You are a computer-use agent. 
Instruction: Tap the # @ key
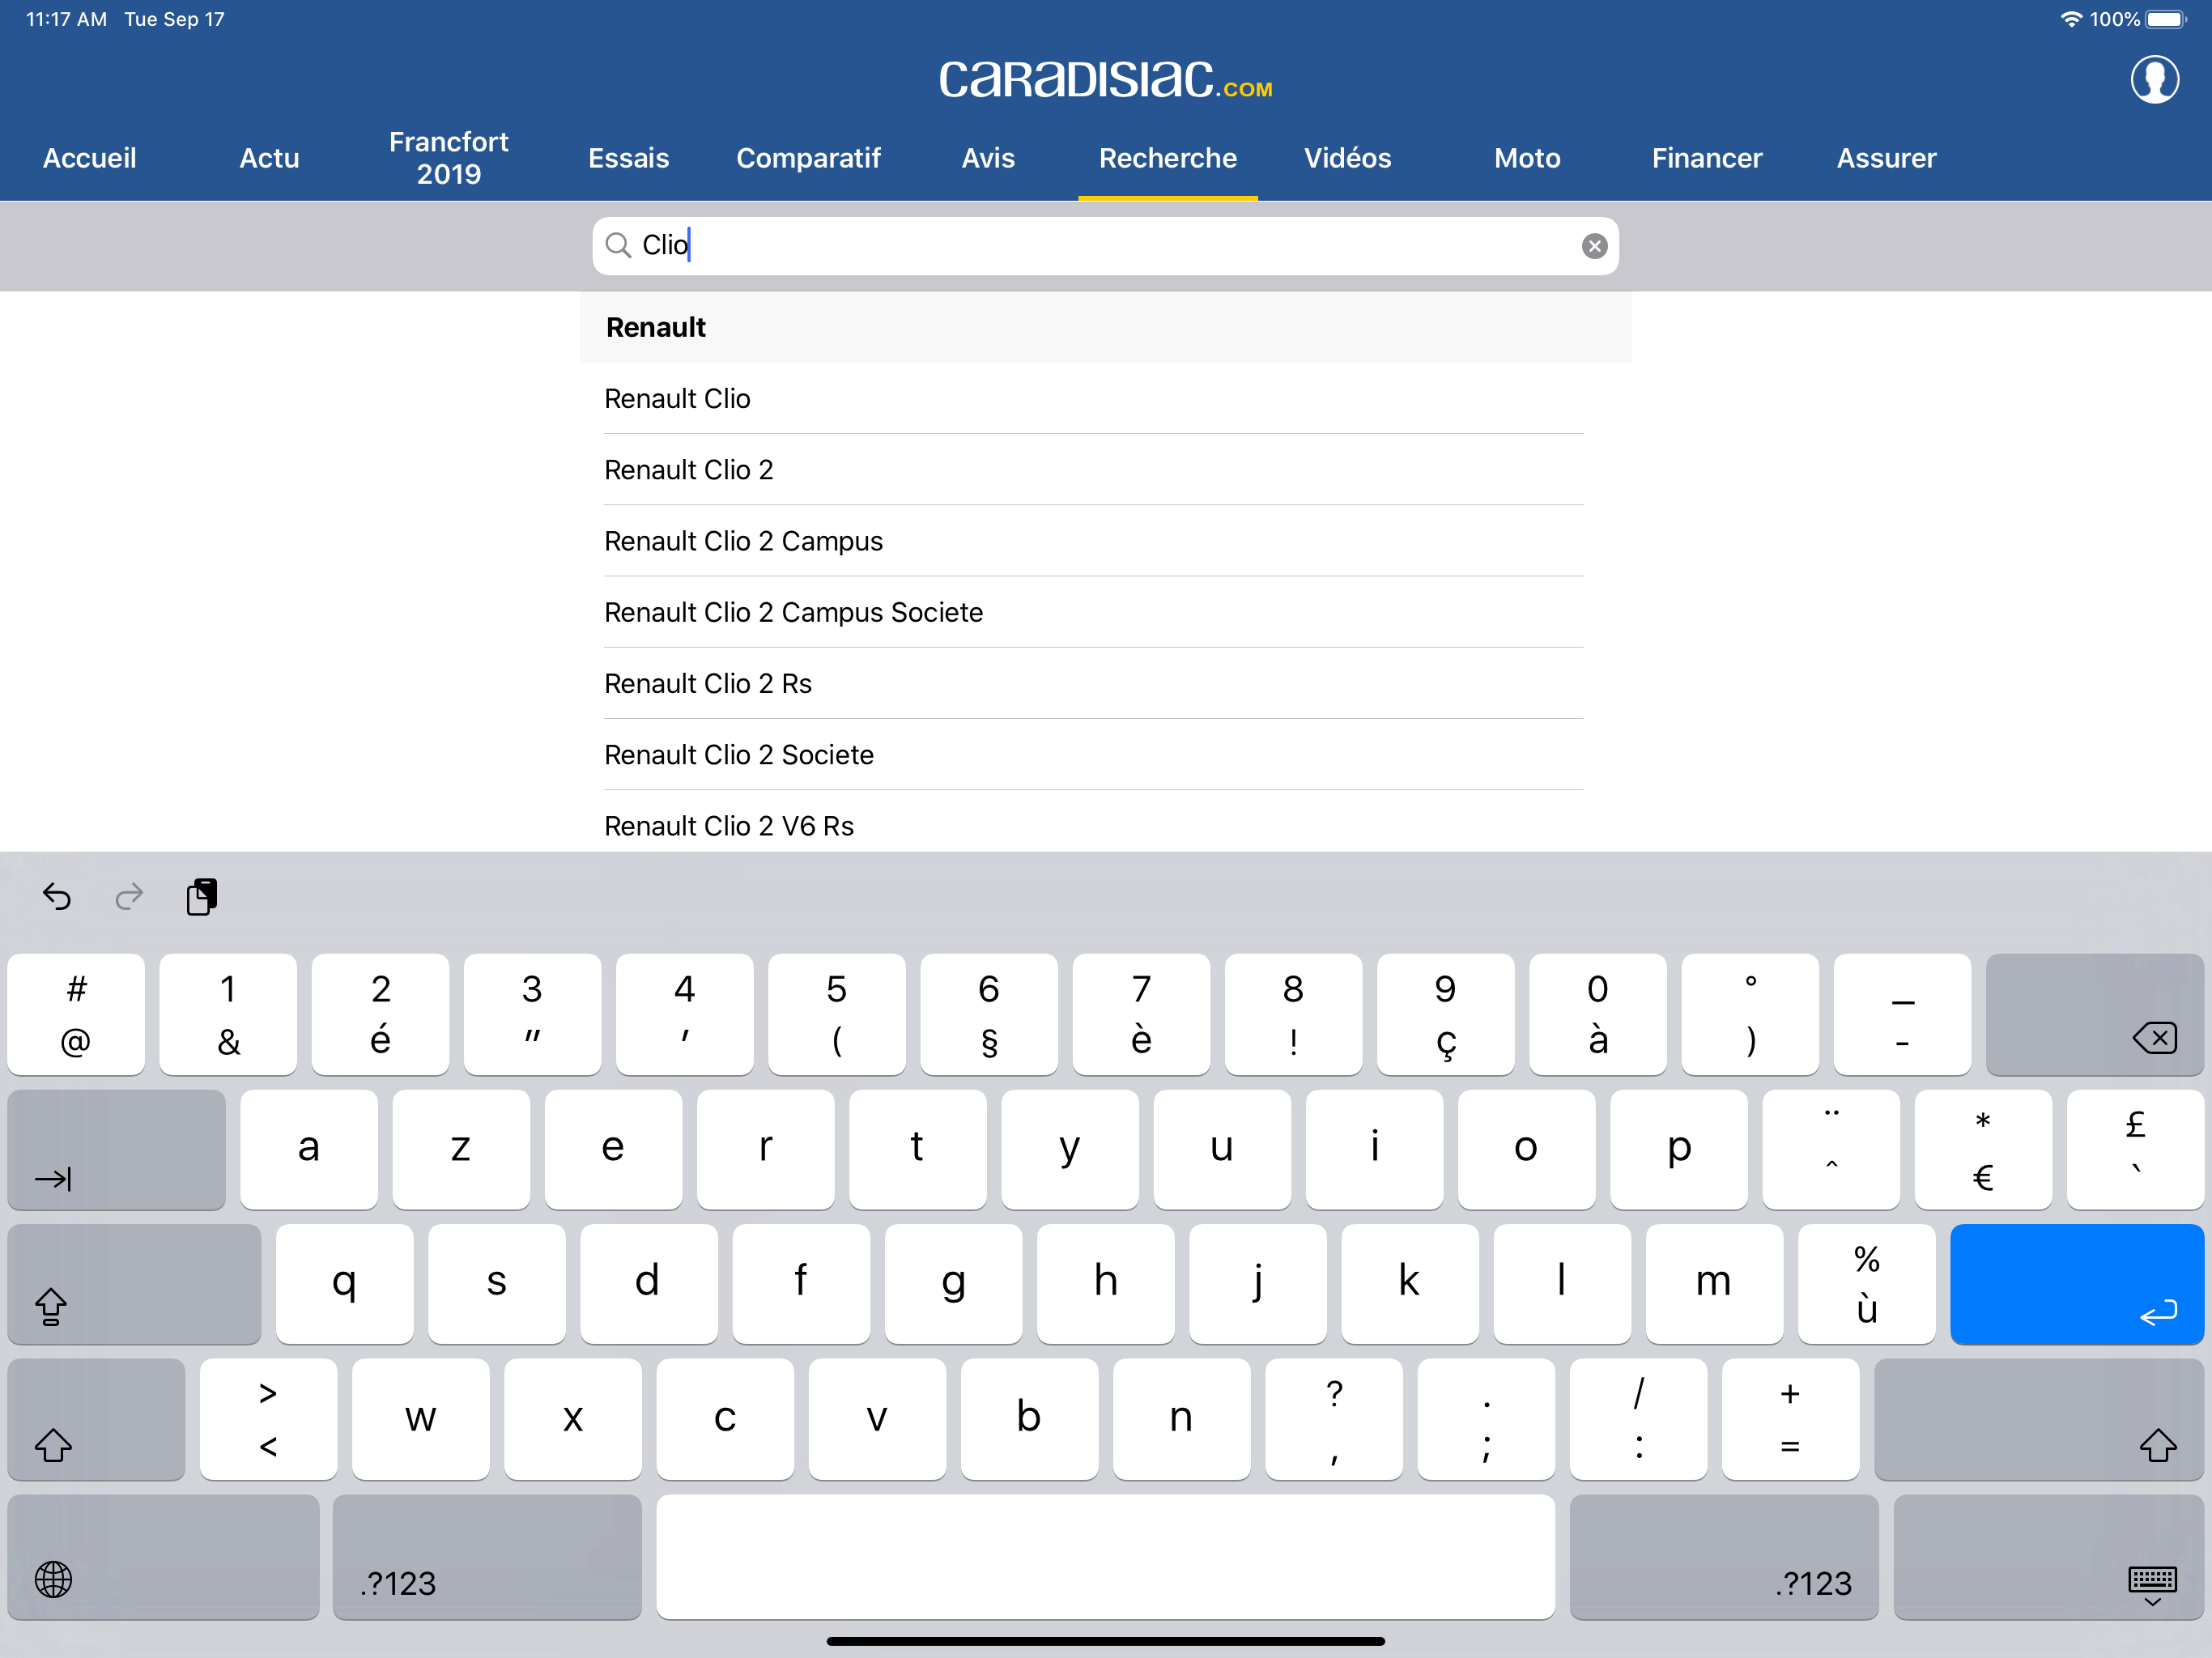(76, 1014)
